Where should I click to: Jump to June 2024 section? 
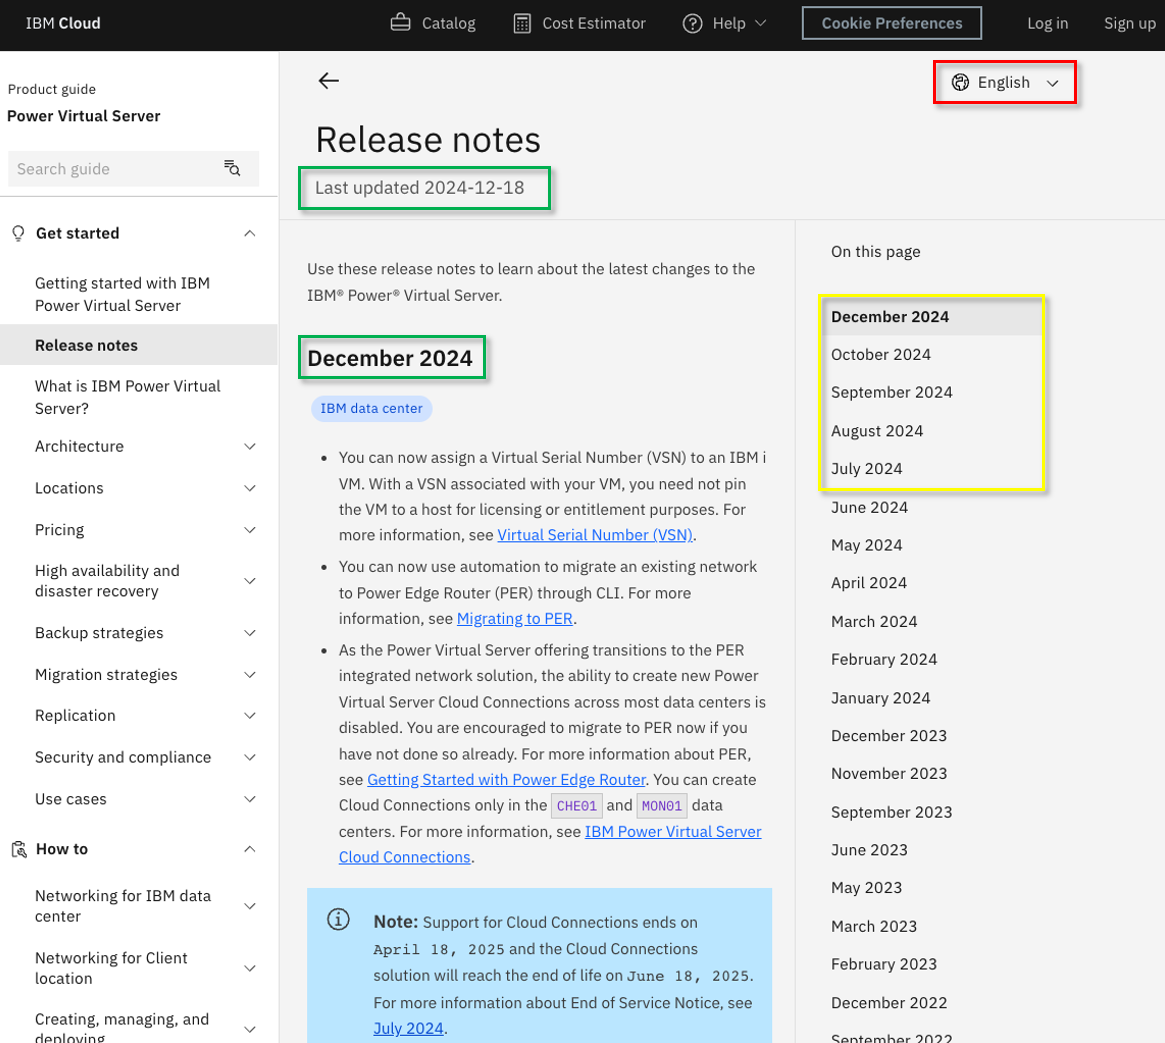pos(869,507)
